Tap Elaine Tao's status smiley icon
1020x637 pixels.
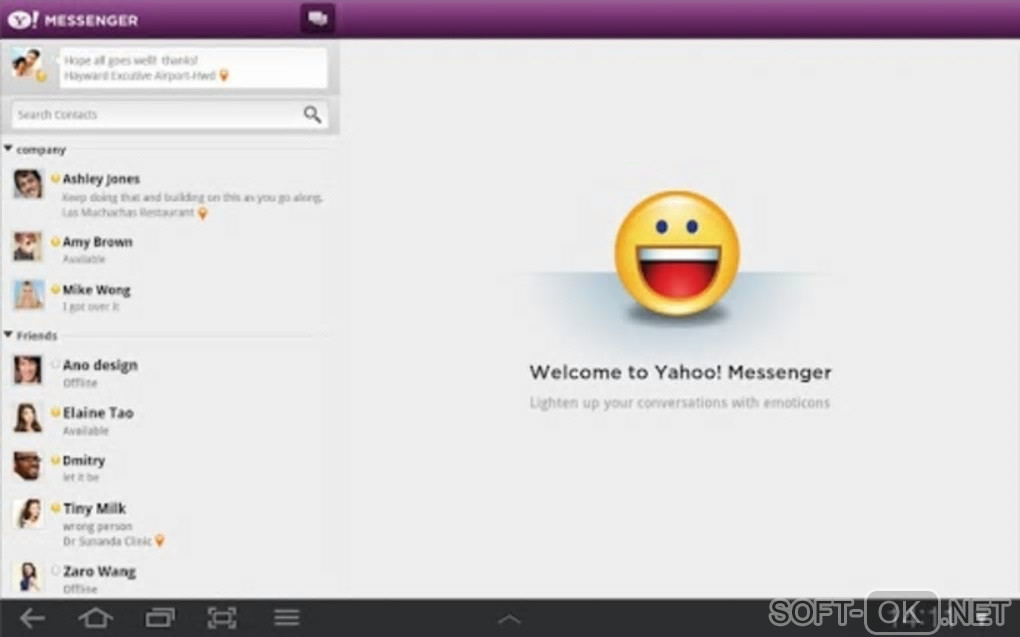pos(56,412)
